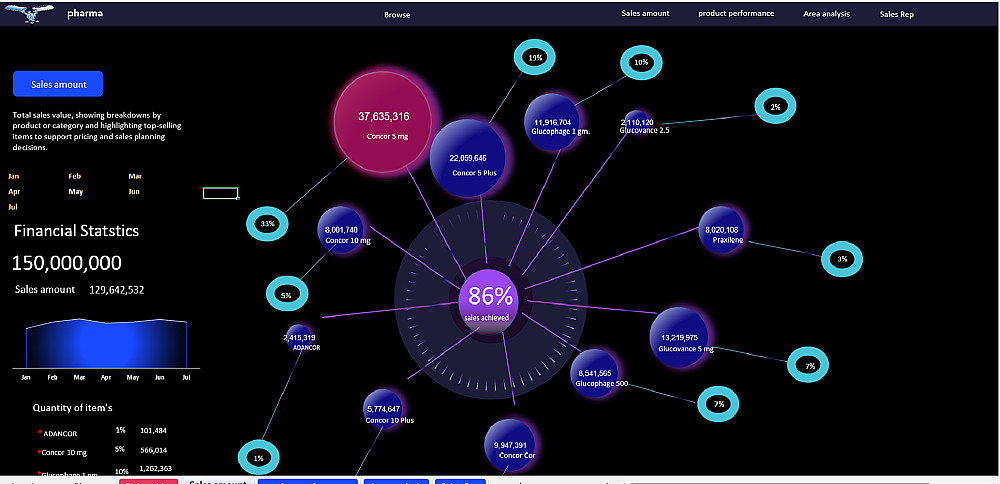This screenshot has width=1000, height=484.
Task: Select the Glucovance 5 mg bubble
Action: (x=681, y=337)
